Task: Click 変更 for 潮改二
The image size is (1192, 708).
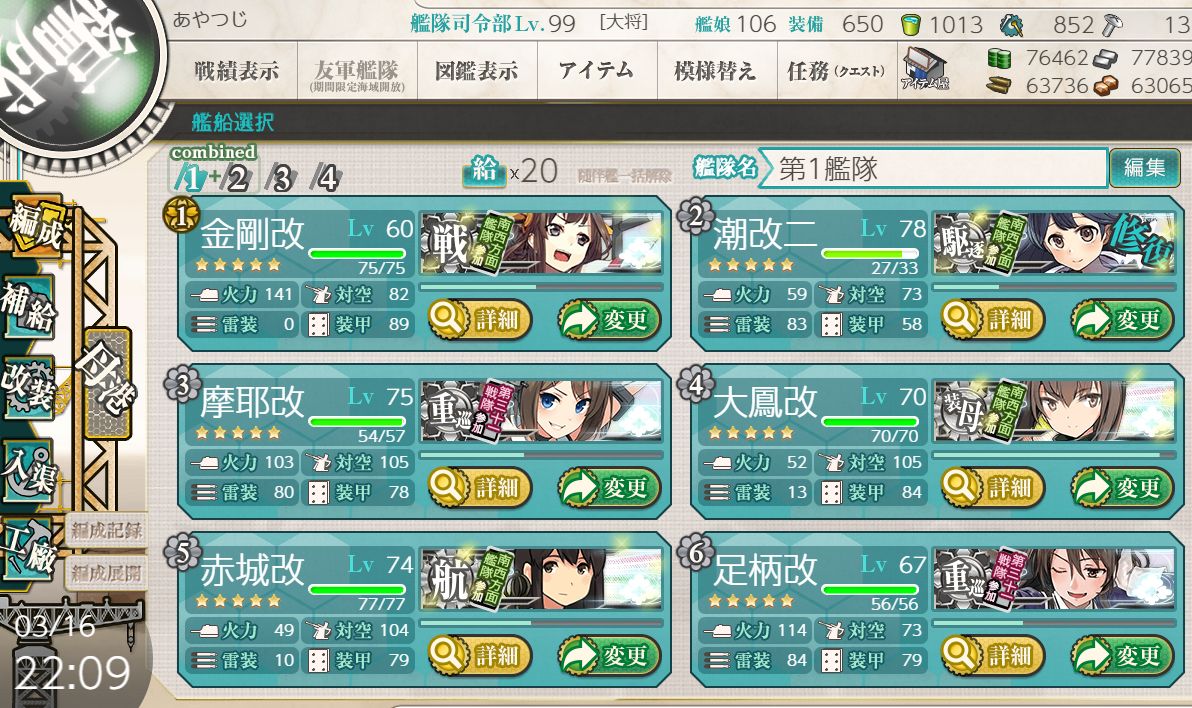Action: 1124,319
